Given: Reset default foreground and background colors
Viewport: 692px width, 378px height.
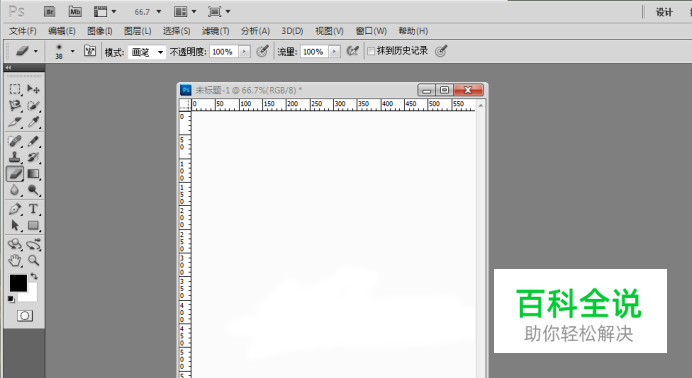Looking at the screenshot, I should pos(11,299).
